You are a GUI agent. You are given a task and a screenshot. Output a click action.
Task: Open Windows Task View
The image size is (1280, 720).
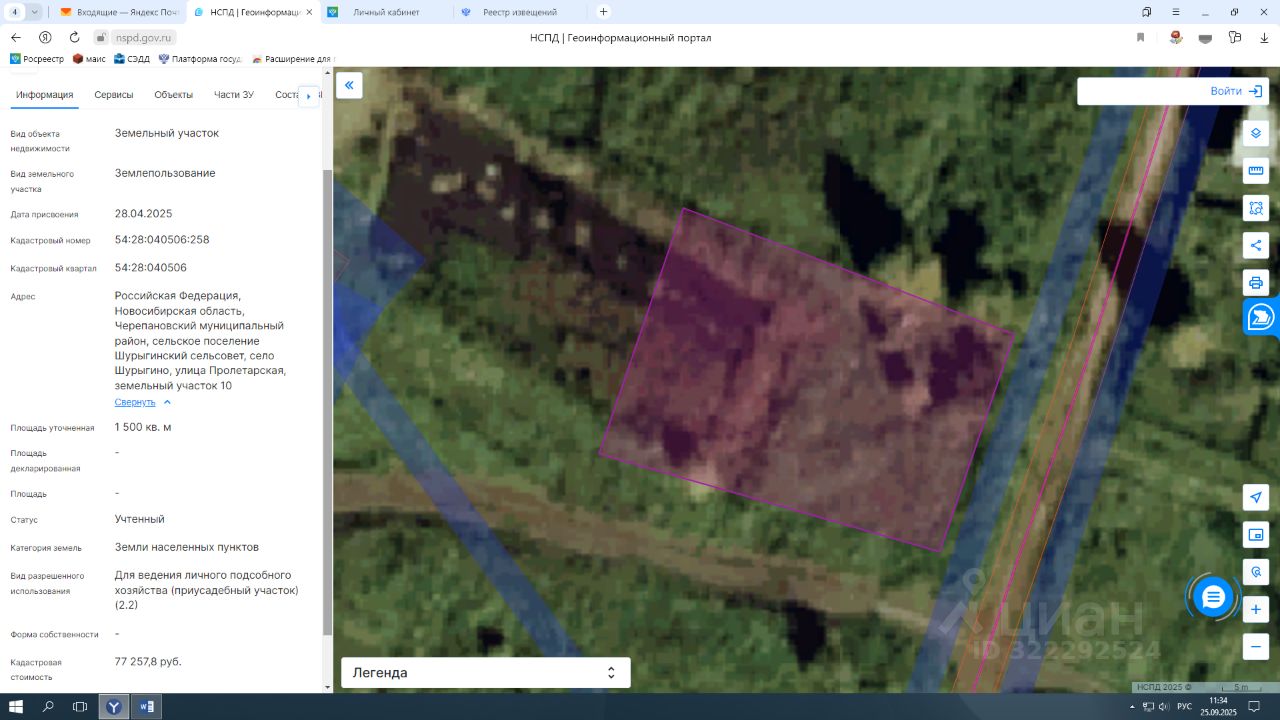80,707
